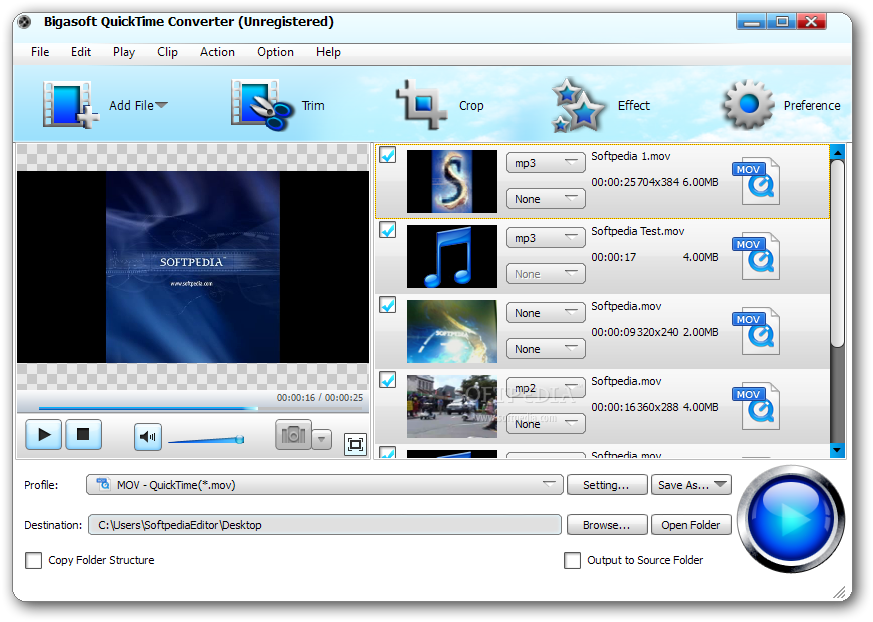This screenshot has height=622, width=873.
Task: Enable Output to Source Folder
Action: 572,560
